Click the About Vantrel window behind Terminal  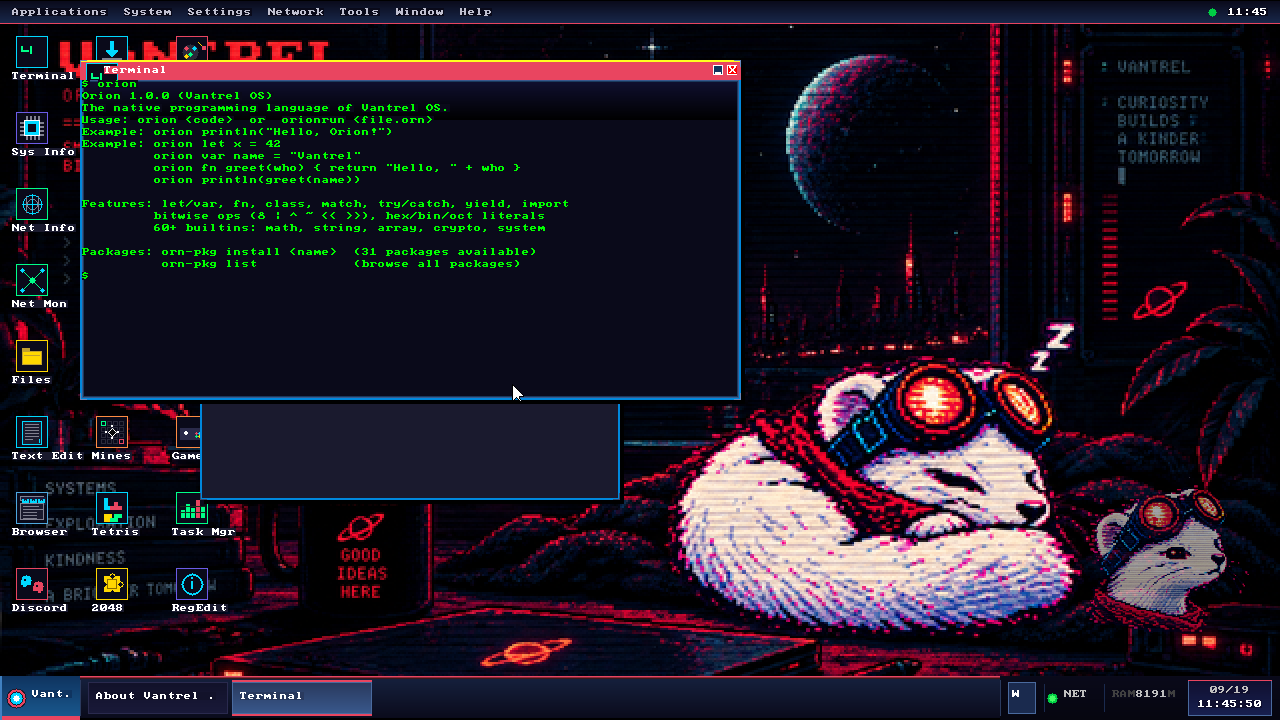click(x=410, y=450)
